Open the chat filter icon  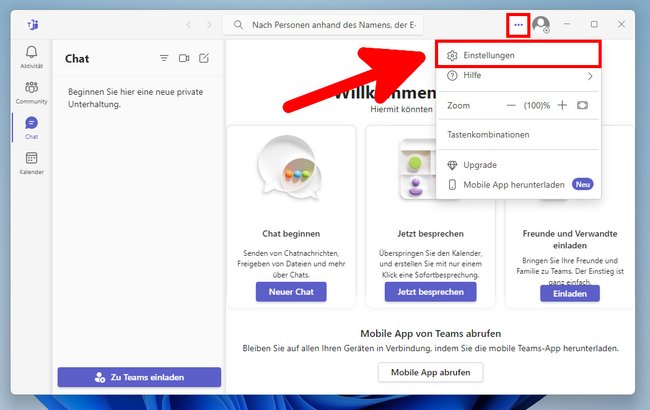pos(164,58)
